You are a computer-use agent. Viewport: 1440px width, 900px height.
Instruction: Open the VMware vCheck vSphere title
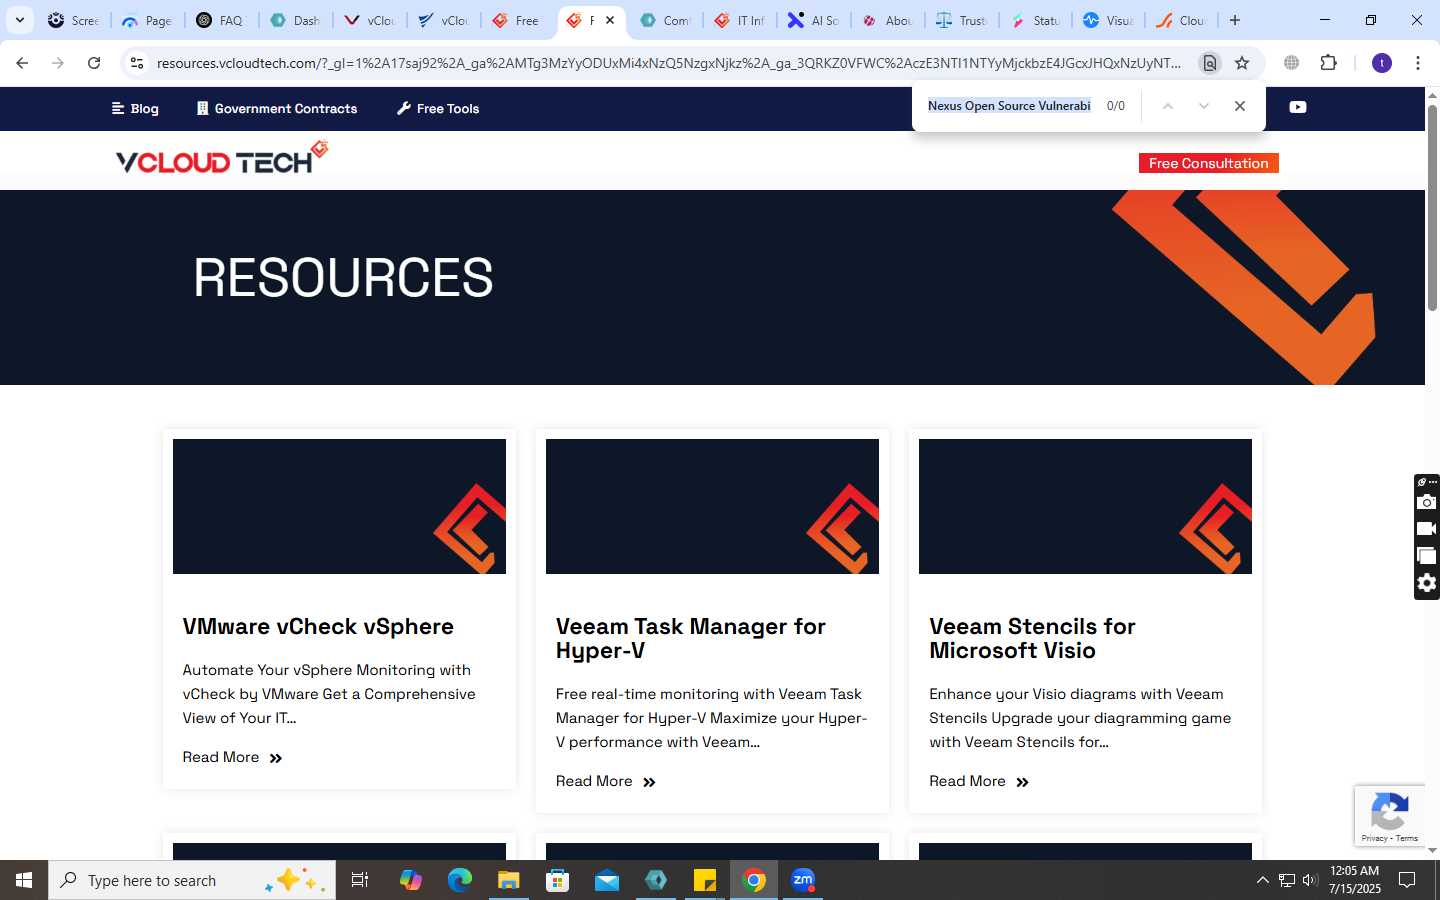tap(318, 627)
